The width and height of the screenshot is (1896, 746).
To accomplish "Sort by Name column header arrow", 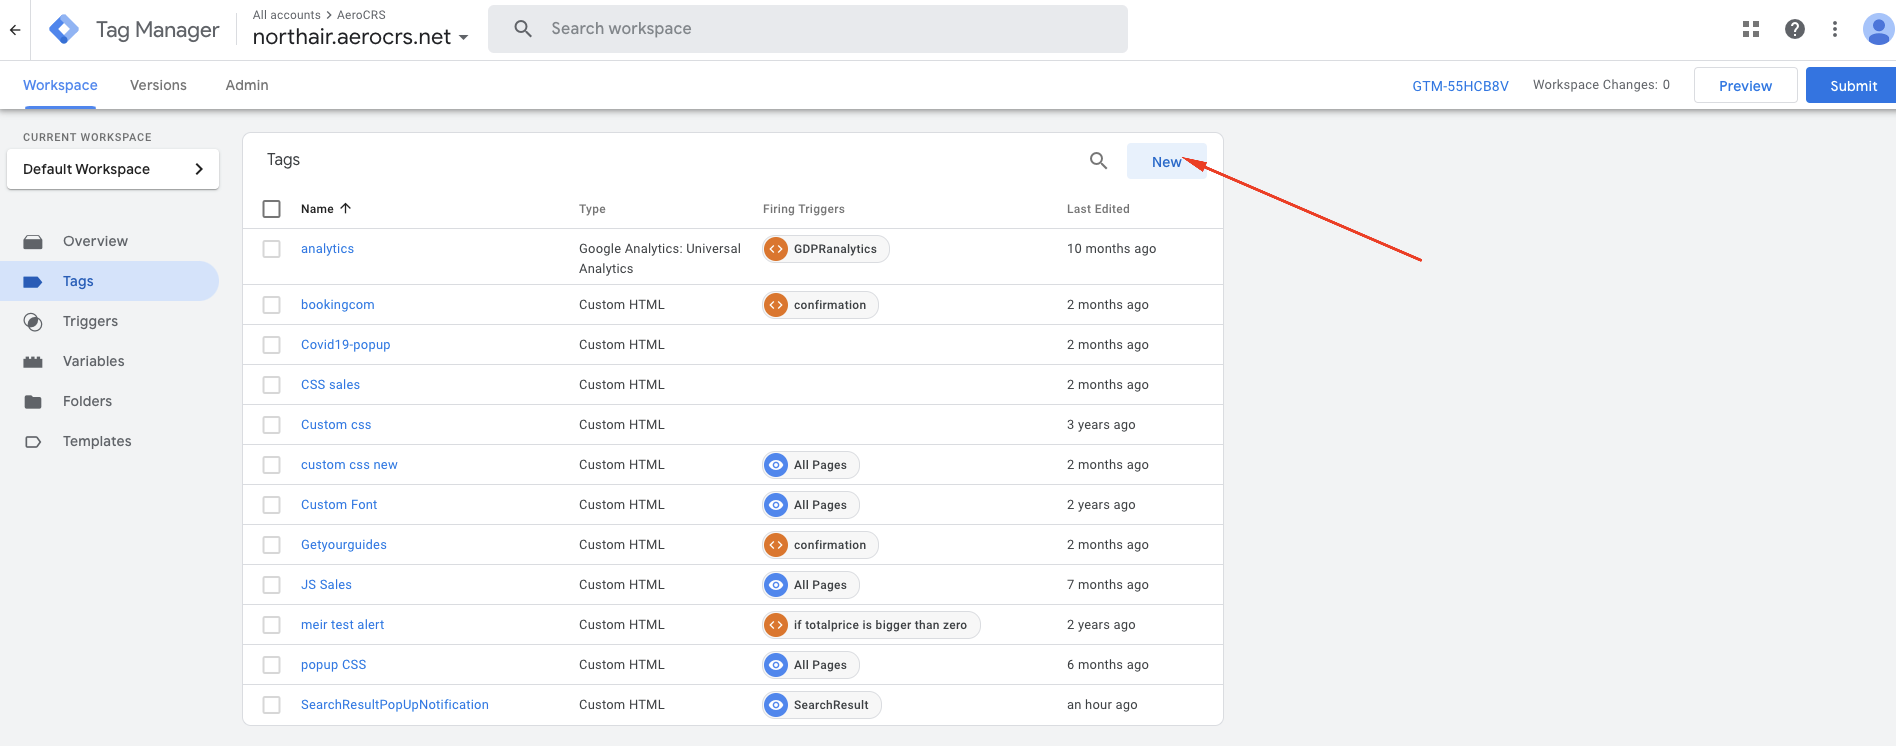I will (x=346, y=208).
